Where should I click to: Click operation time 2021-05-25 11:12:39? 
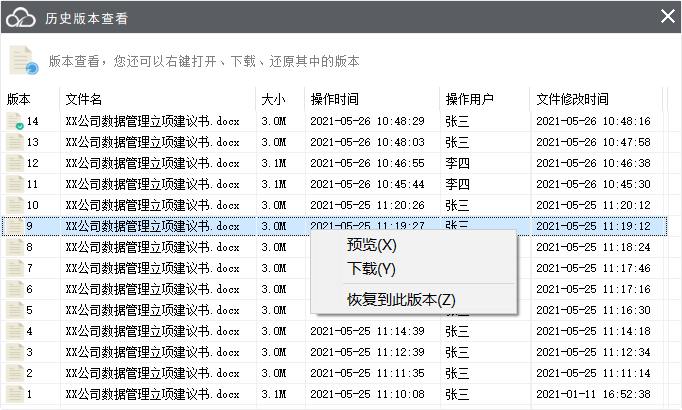[367, 352]
